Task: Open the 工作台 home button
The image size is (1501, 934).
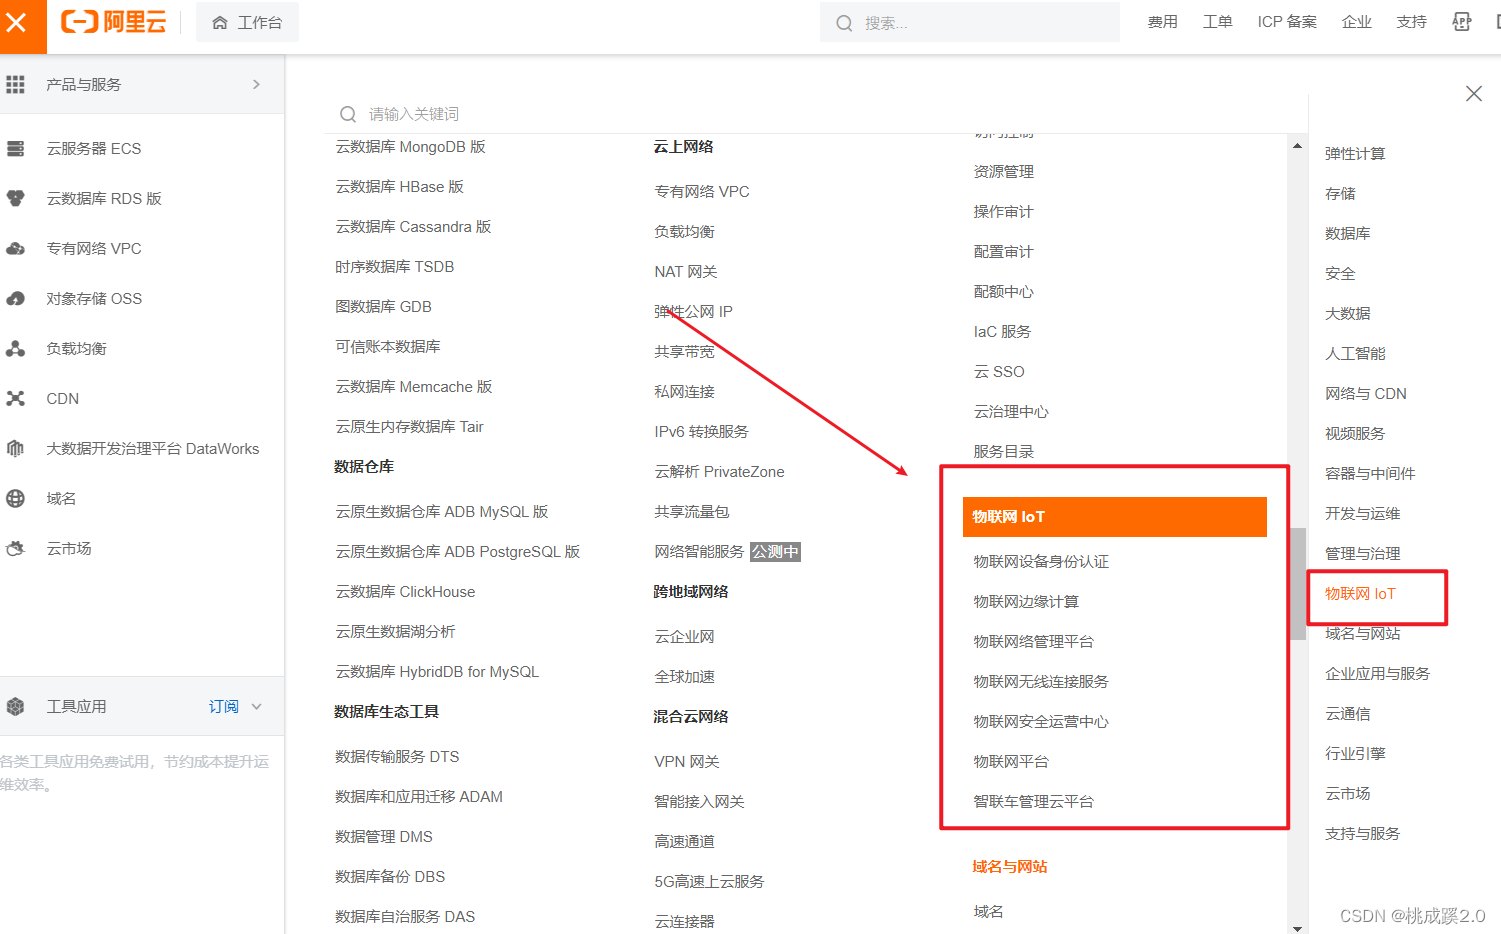Action: tap(247, 22)
